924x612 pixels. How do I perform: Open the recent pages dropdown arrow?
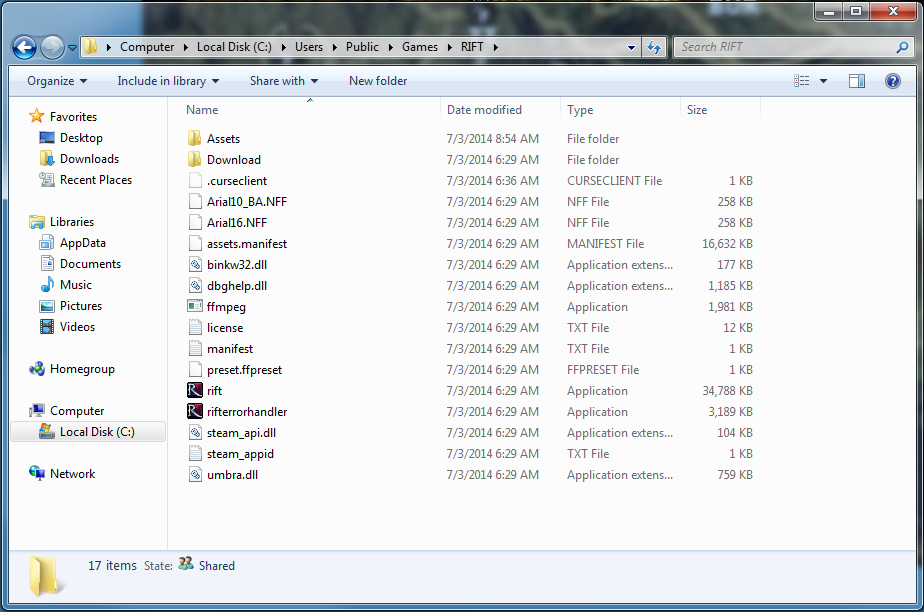[72, 48]
